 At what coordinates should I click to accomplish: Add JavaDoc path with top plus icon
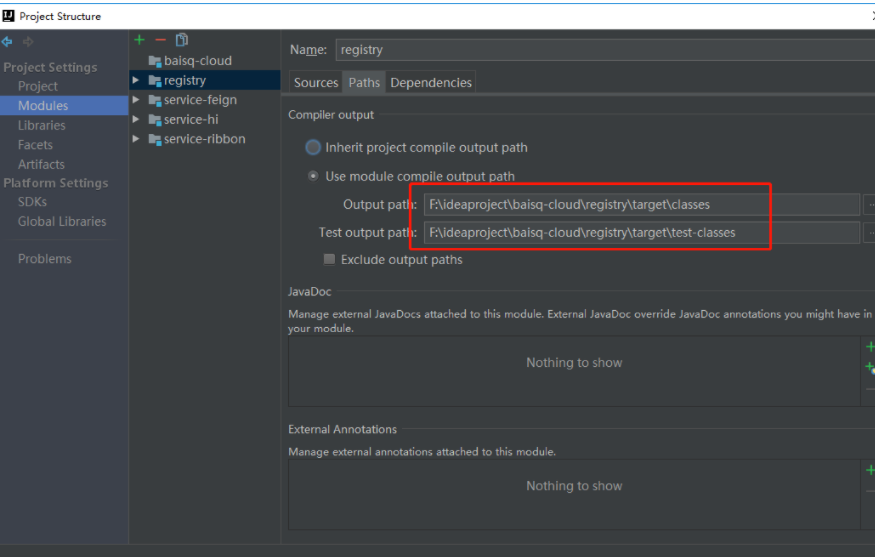click(x=870, y=347)
